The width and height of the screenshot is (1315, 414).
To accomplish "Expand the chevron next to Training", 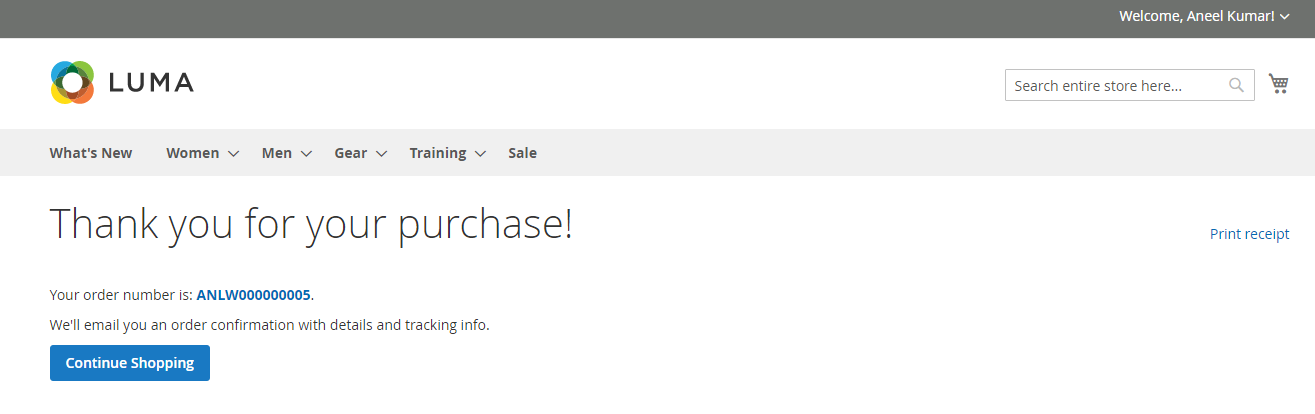I will pos(480,154).
